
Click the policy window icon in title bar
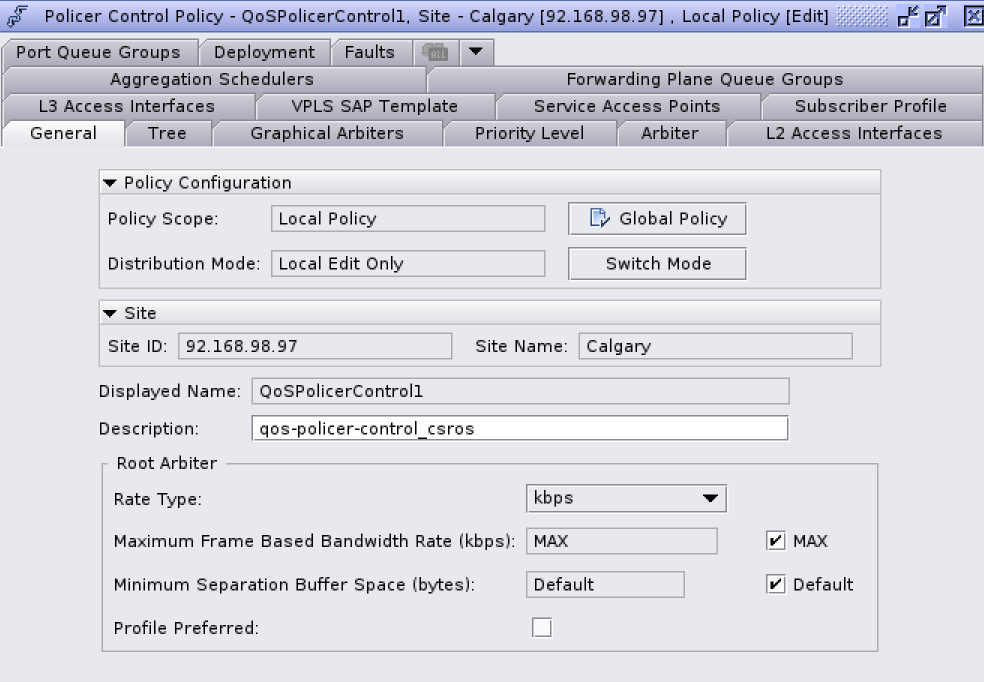pyautogui.click(x=17, y=16)
